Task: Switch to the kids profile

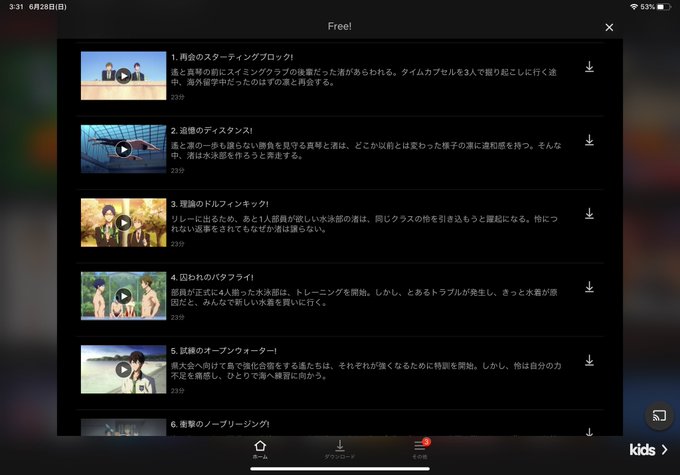Action: click(x=649, y=450)
